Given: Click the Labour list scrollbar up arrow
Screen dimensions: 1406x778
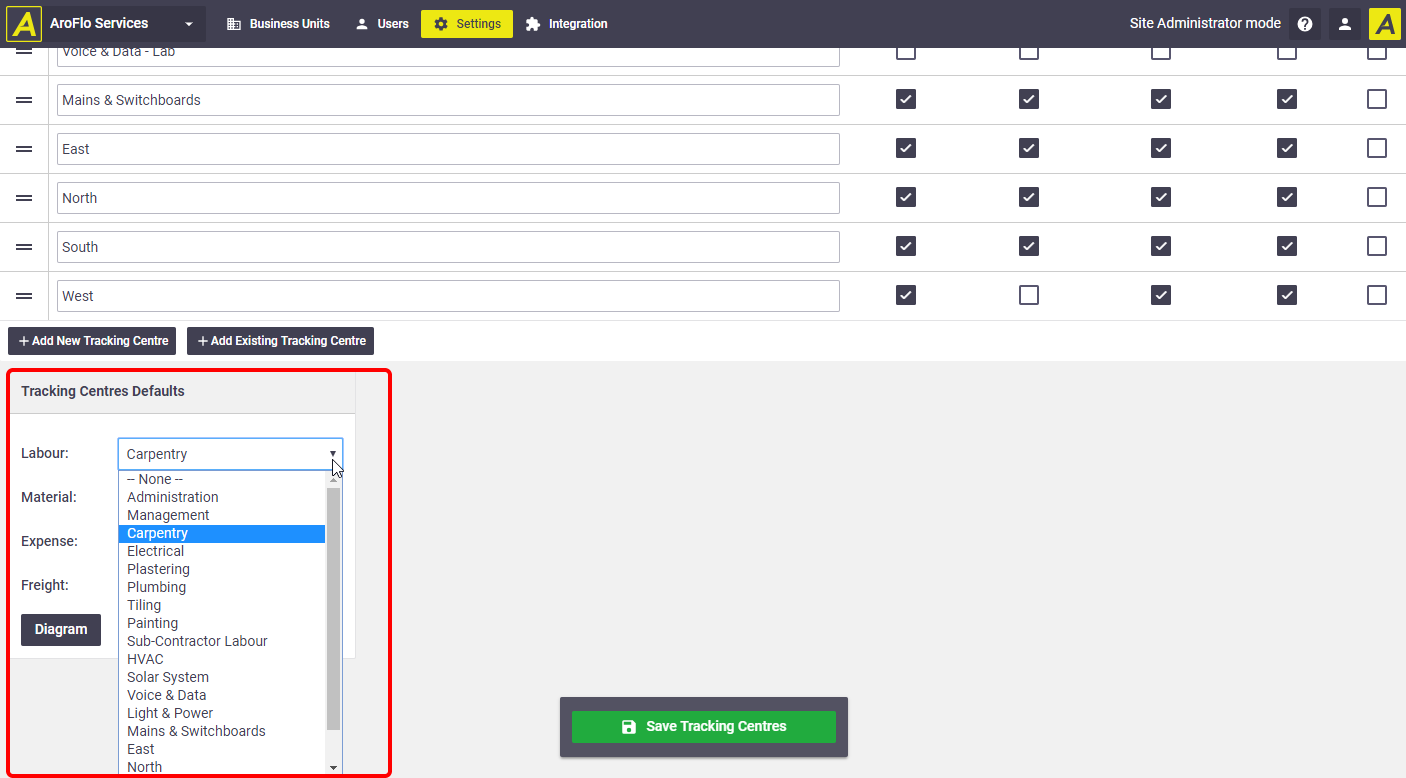Looking at the screenshot, I should click(x=334, y=479).
